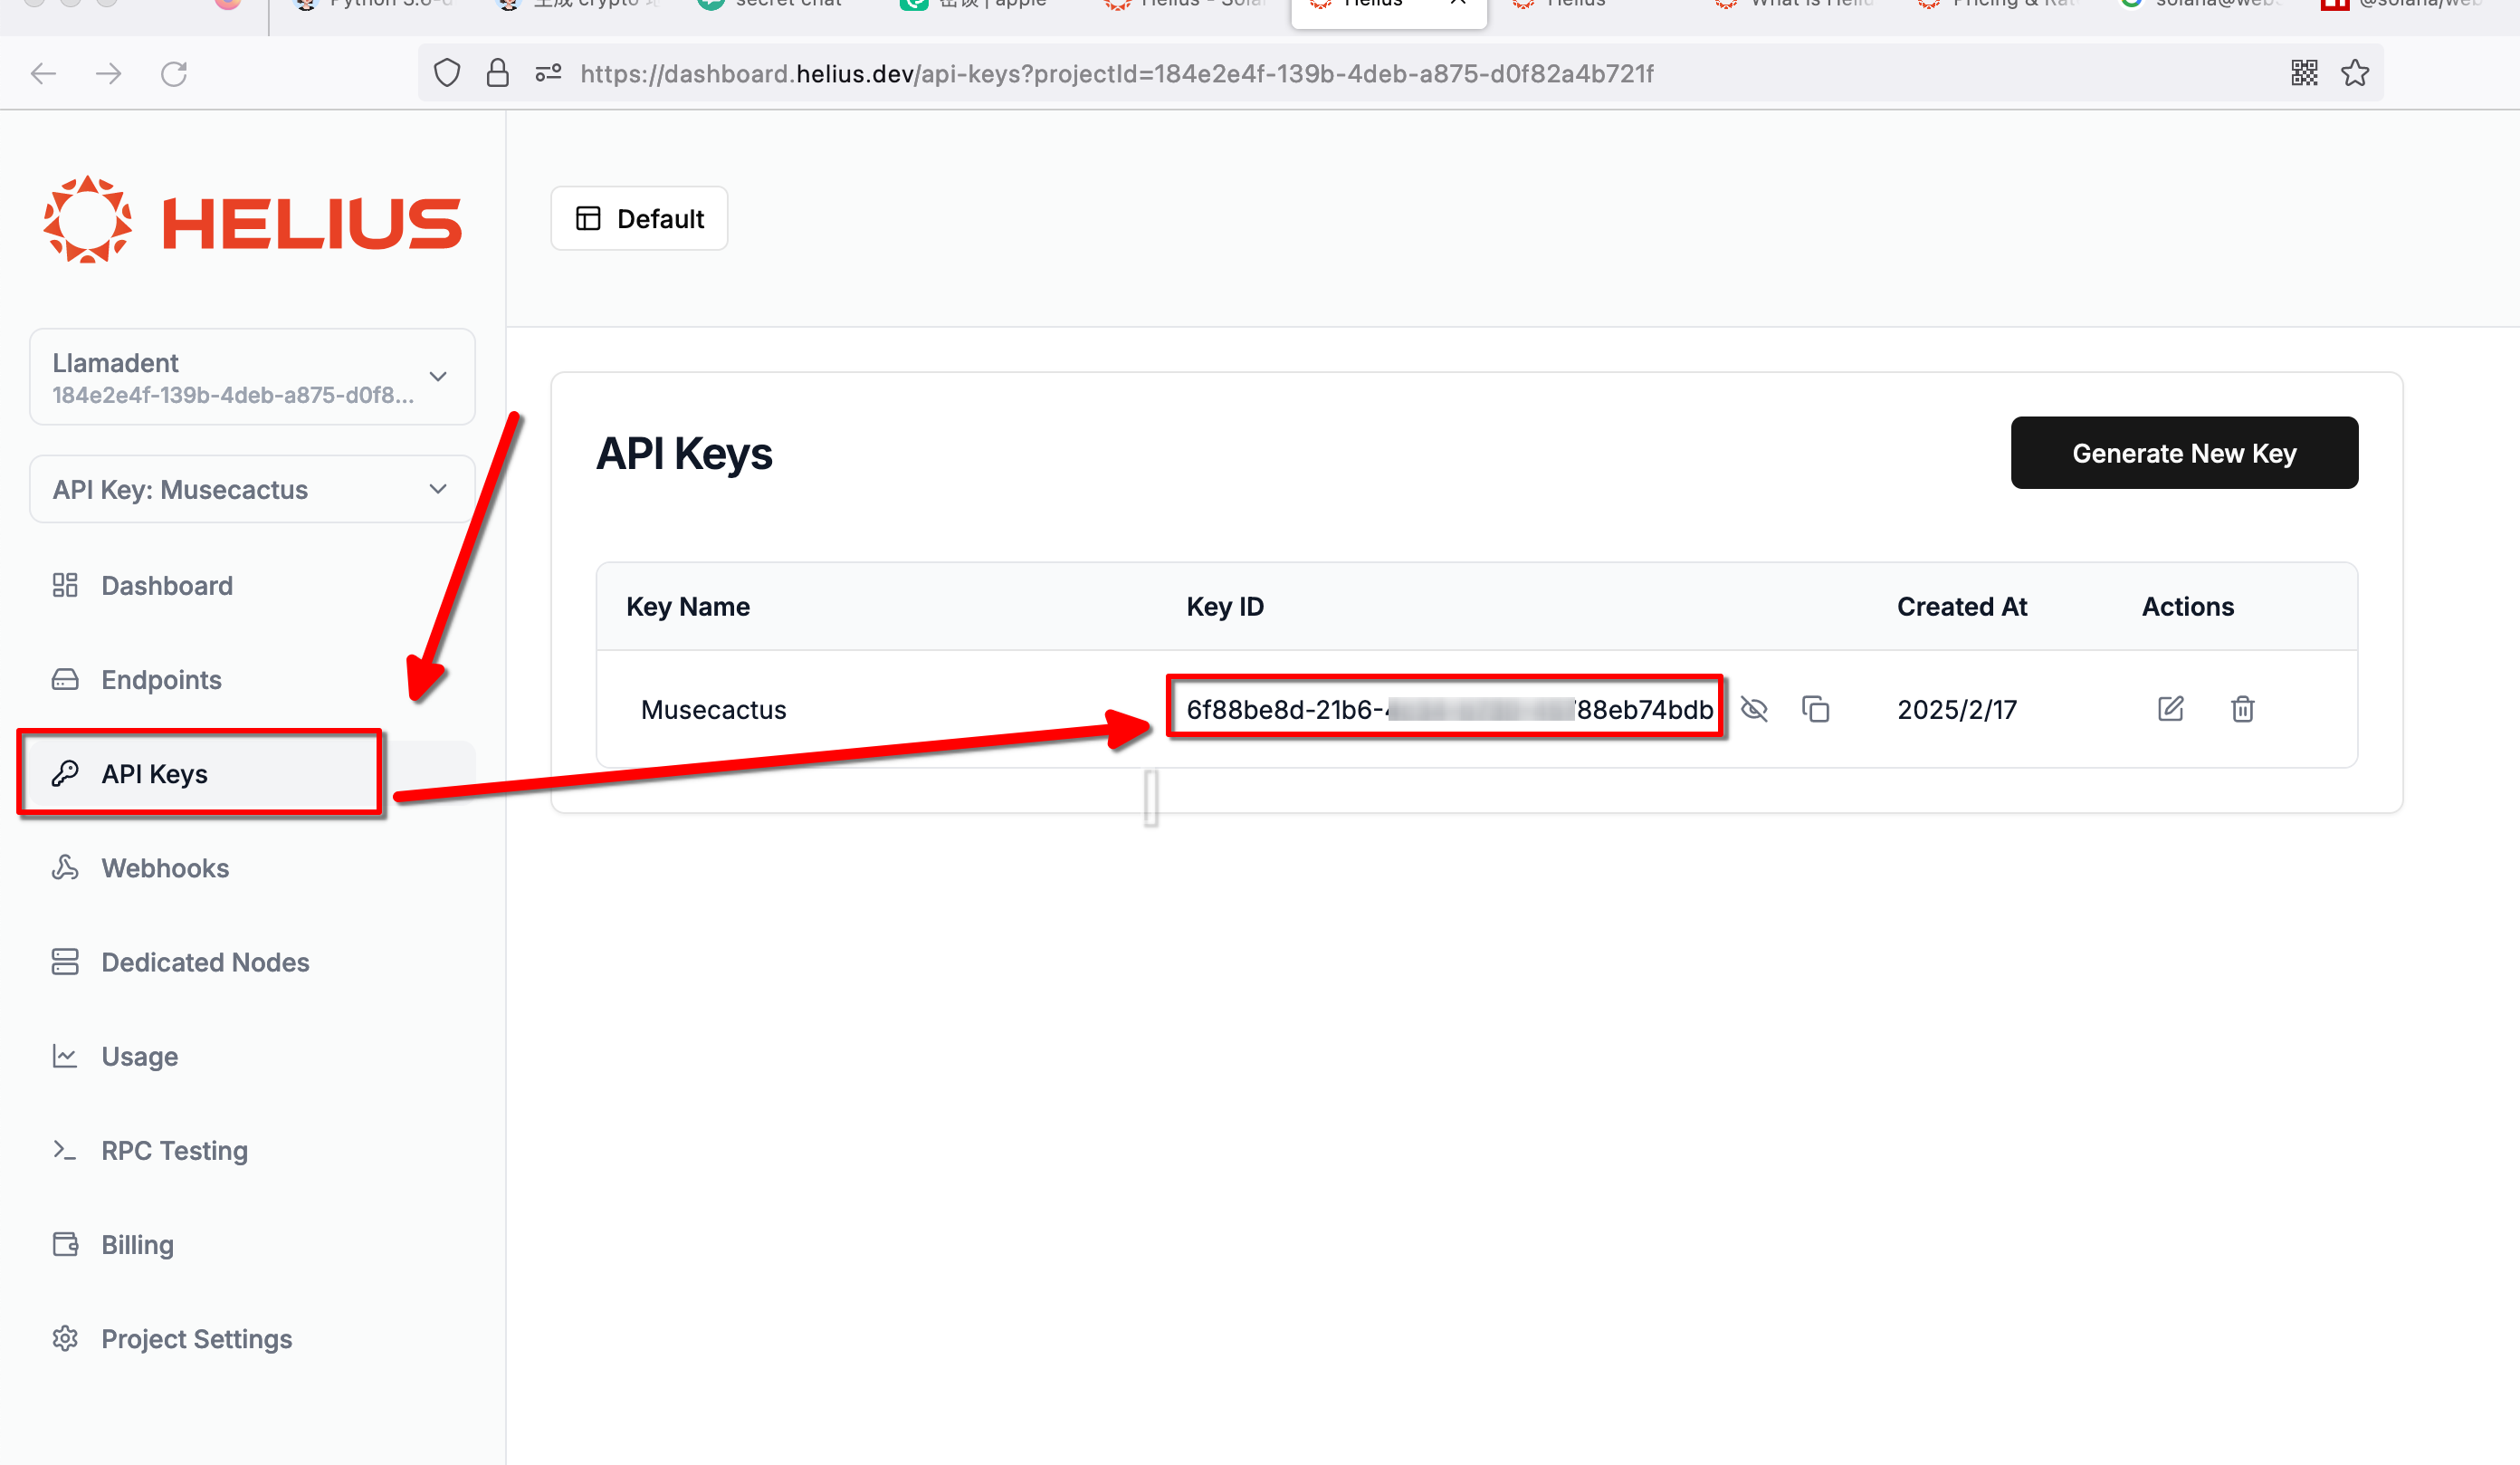Viewport: 2520px width, 1465px height.
Task: Click the browser reload icon
Action: point(174,73)
